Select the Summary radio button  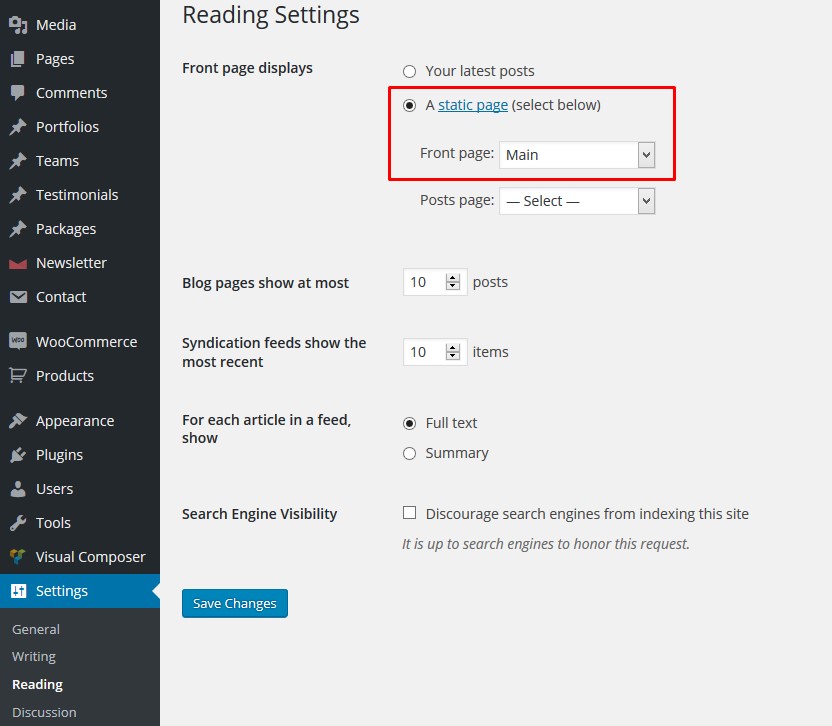click(409, 453)
